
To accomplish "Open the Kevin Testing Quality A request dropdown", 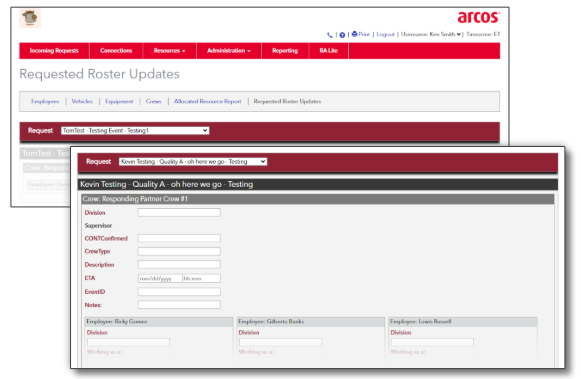I will coord(193,162).
